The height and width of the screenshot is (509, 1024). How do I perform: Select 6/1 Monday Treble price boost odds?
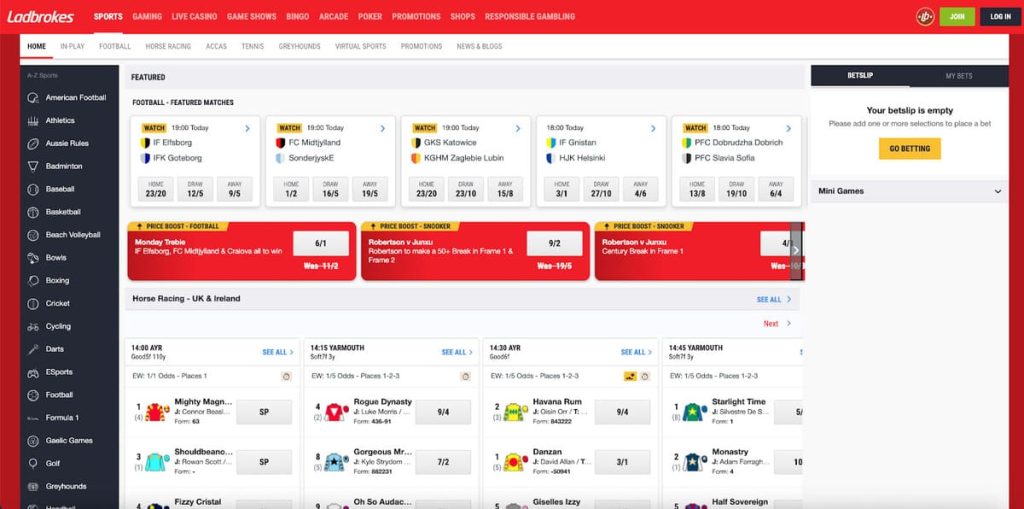coord(320,243)
